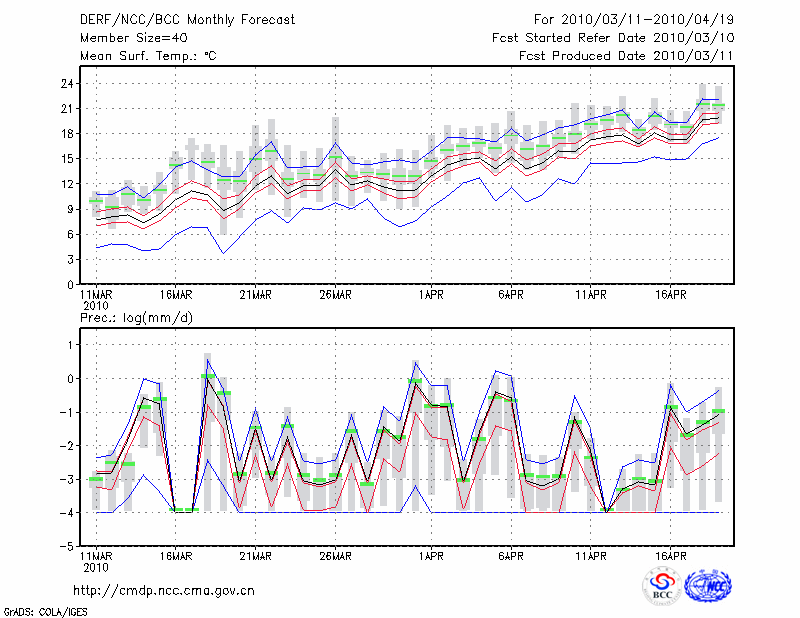The height and width of the screenshot is (618, 800).
Task: Select 6APR on the temperature chart axis
Action: [511, 295]
